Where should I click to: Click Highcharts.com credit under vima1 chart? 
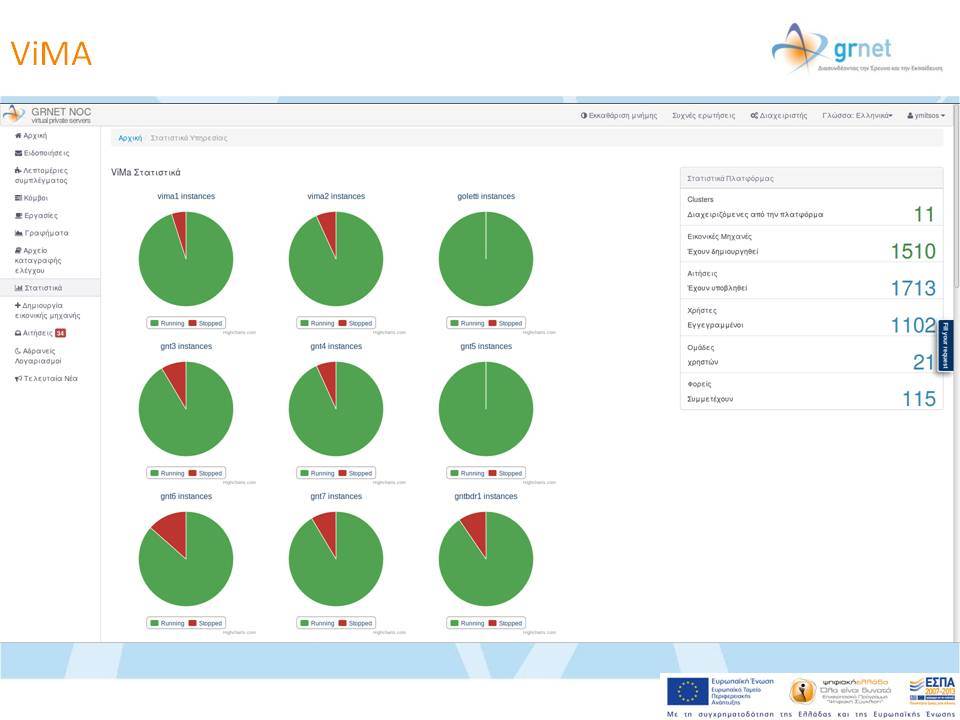click(239, 332)
